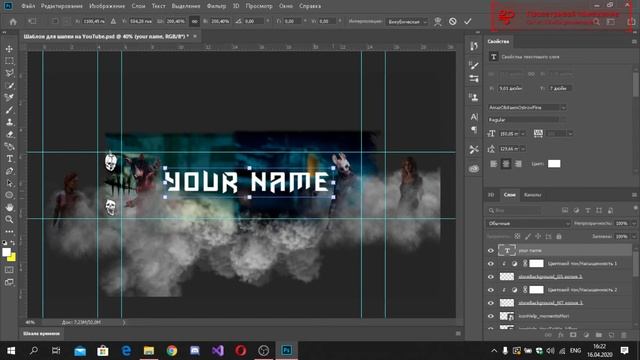Open the extra tools ellipsis in toolbar
640x360 pixels.
click(x=9, y=231)
